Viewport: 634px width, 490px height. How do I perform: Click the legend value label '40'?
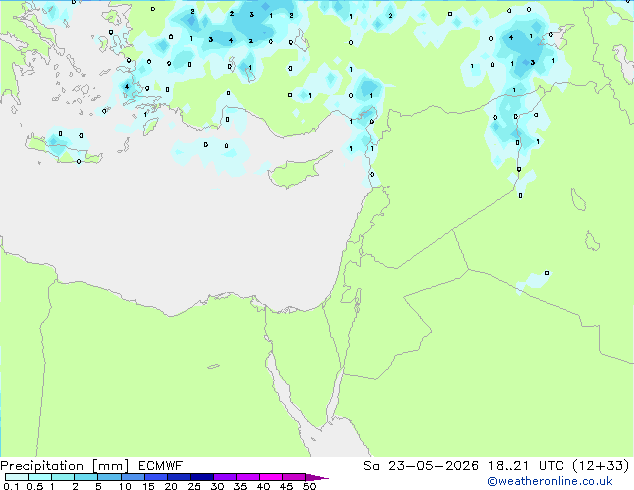pos(263,486)
